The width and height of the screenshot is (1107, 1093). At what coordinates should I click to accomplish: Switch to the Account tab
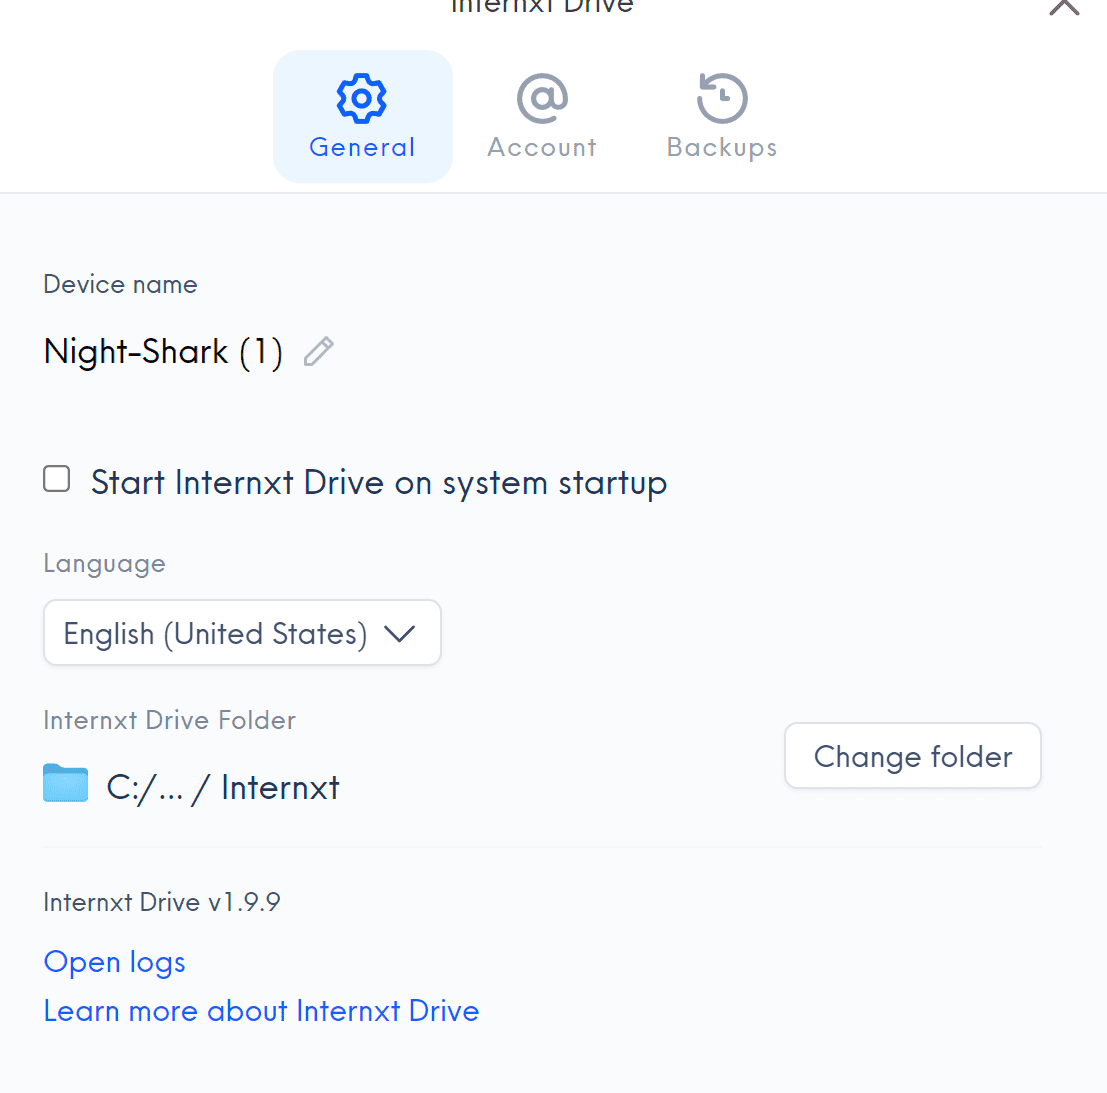541,115
